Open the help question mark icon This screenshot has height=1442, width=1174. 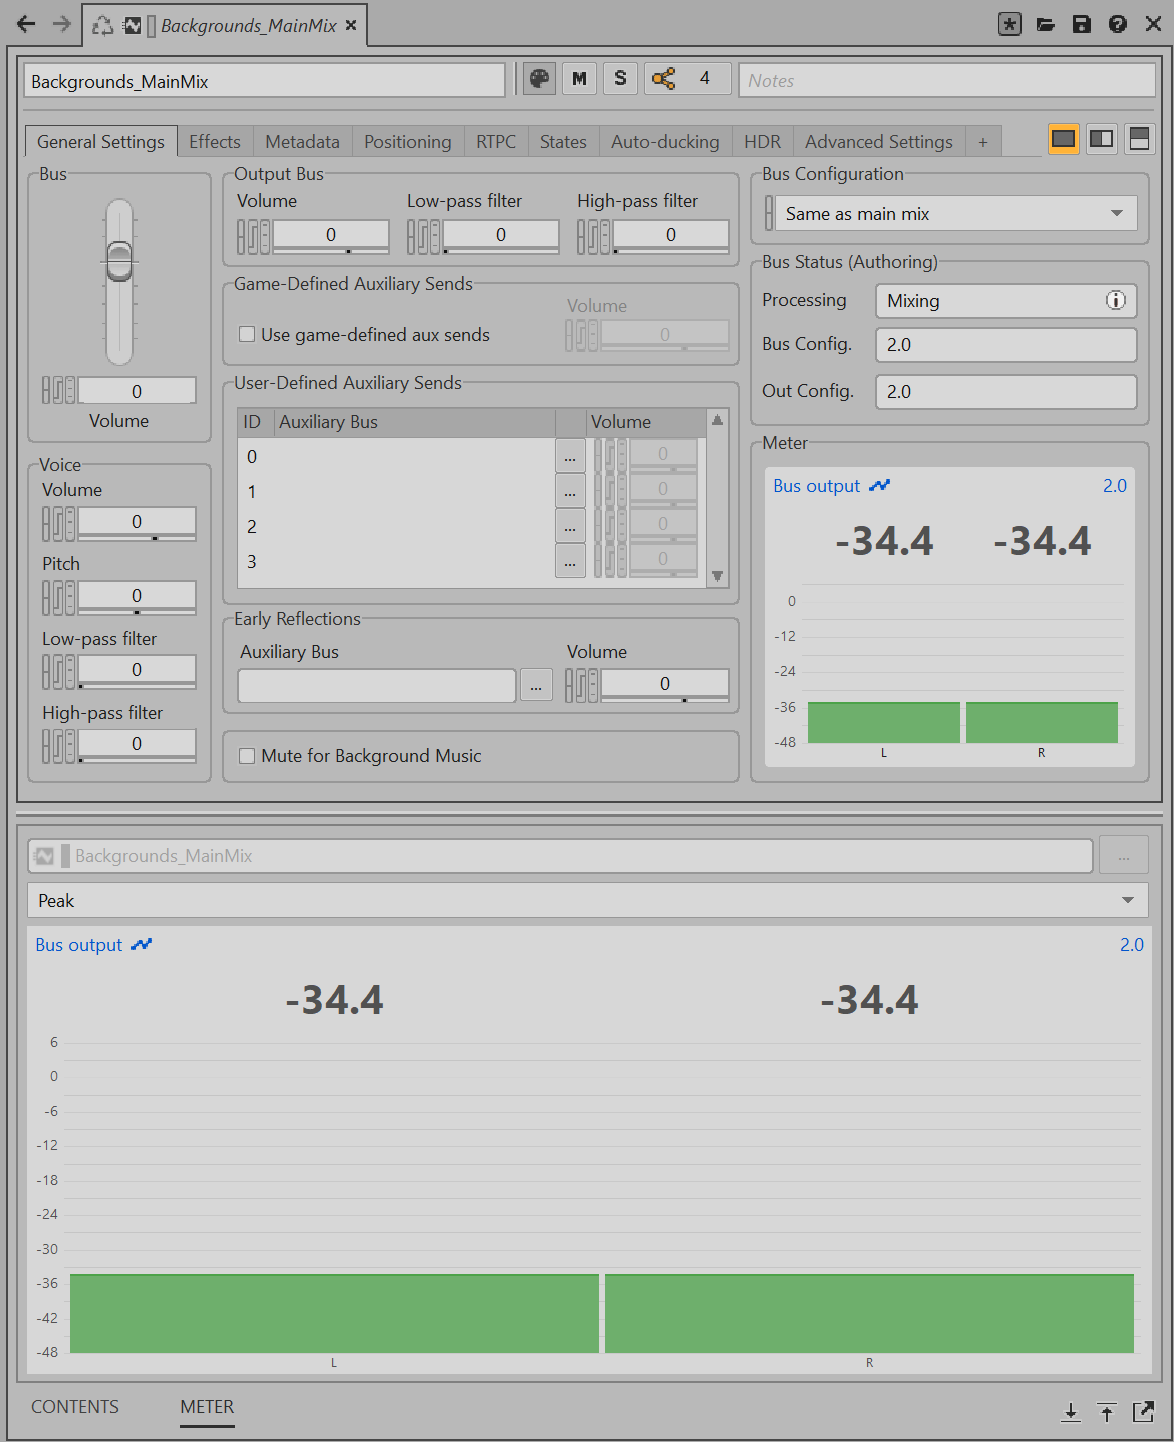pyautogui.click(x=1117, y=24)
